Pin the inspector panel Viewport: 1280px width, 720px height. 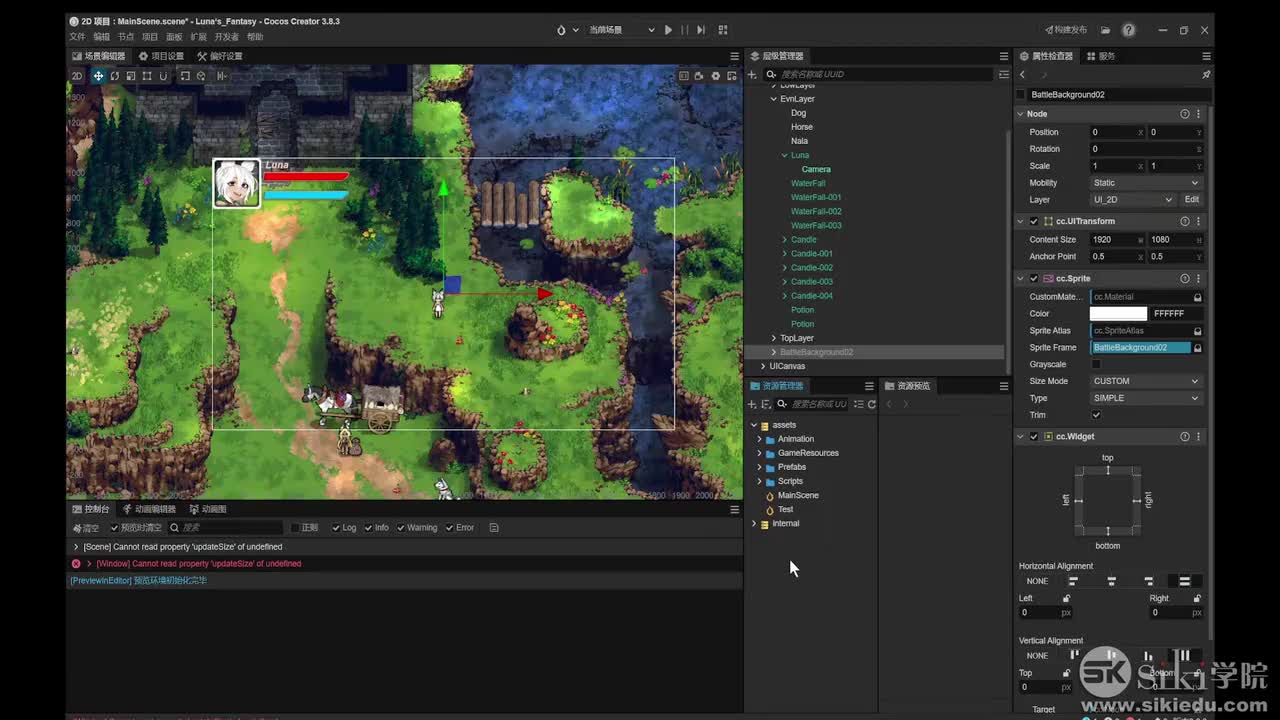point(1206,75)
